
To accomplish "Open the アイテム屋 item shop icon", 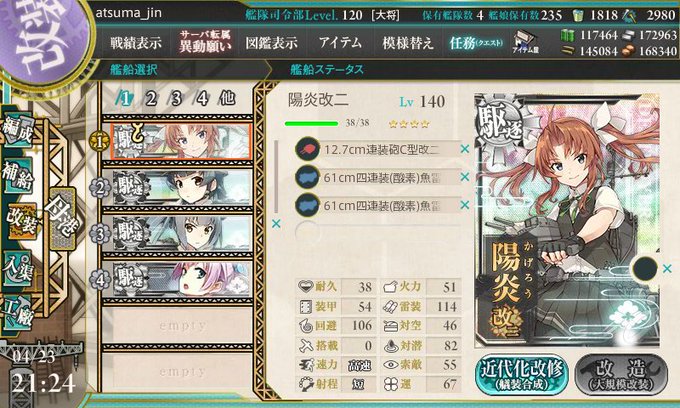I will coord(526,42).
